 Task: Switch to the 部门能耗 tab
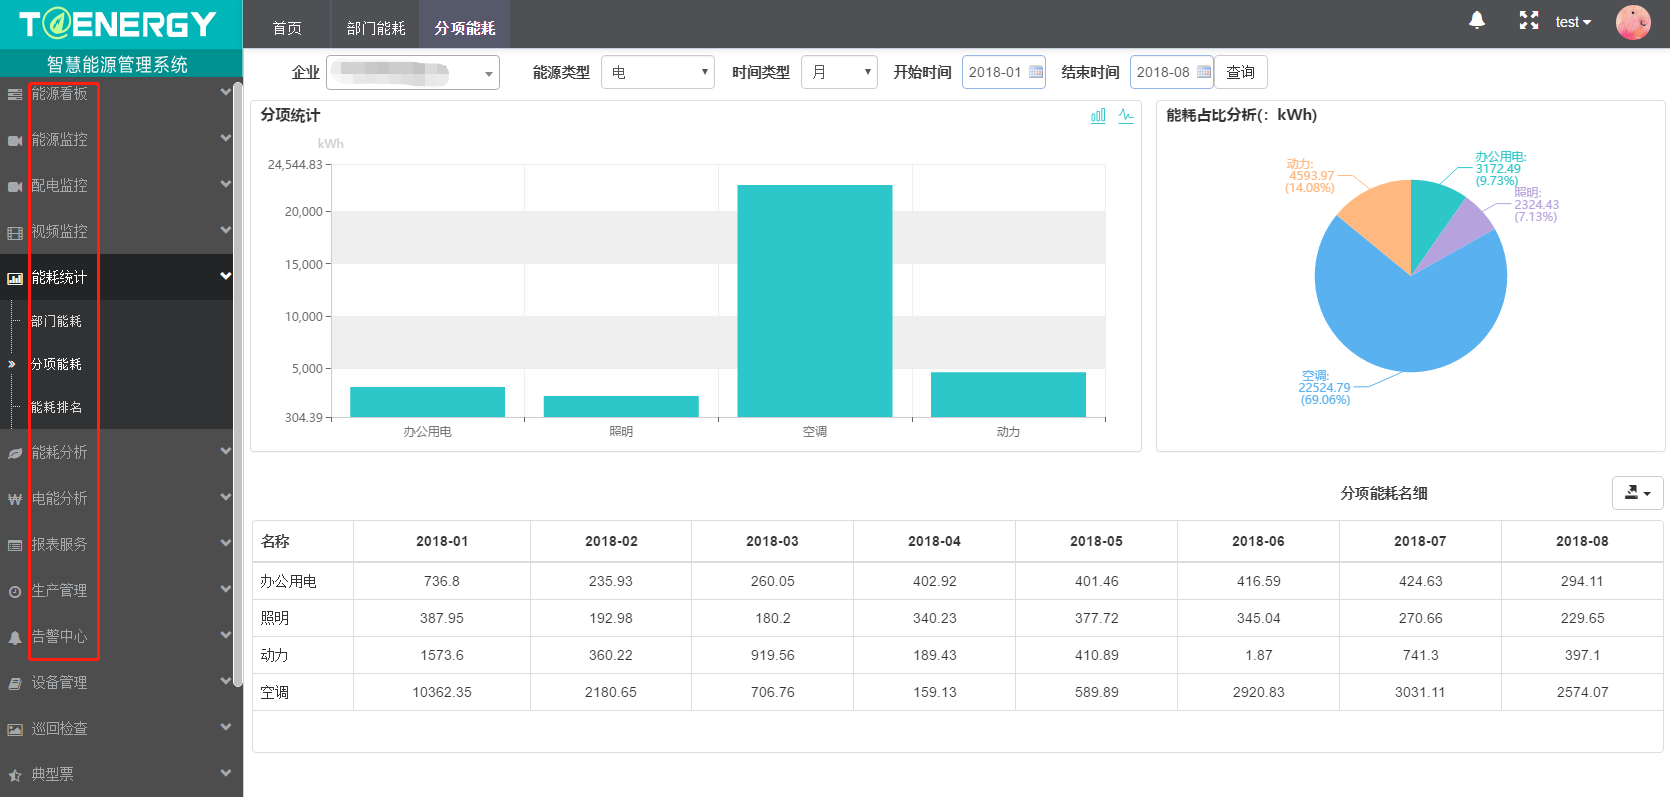[x=376, y=28]
